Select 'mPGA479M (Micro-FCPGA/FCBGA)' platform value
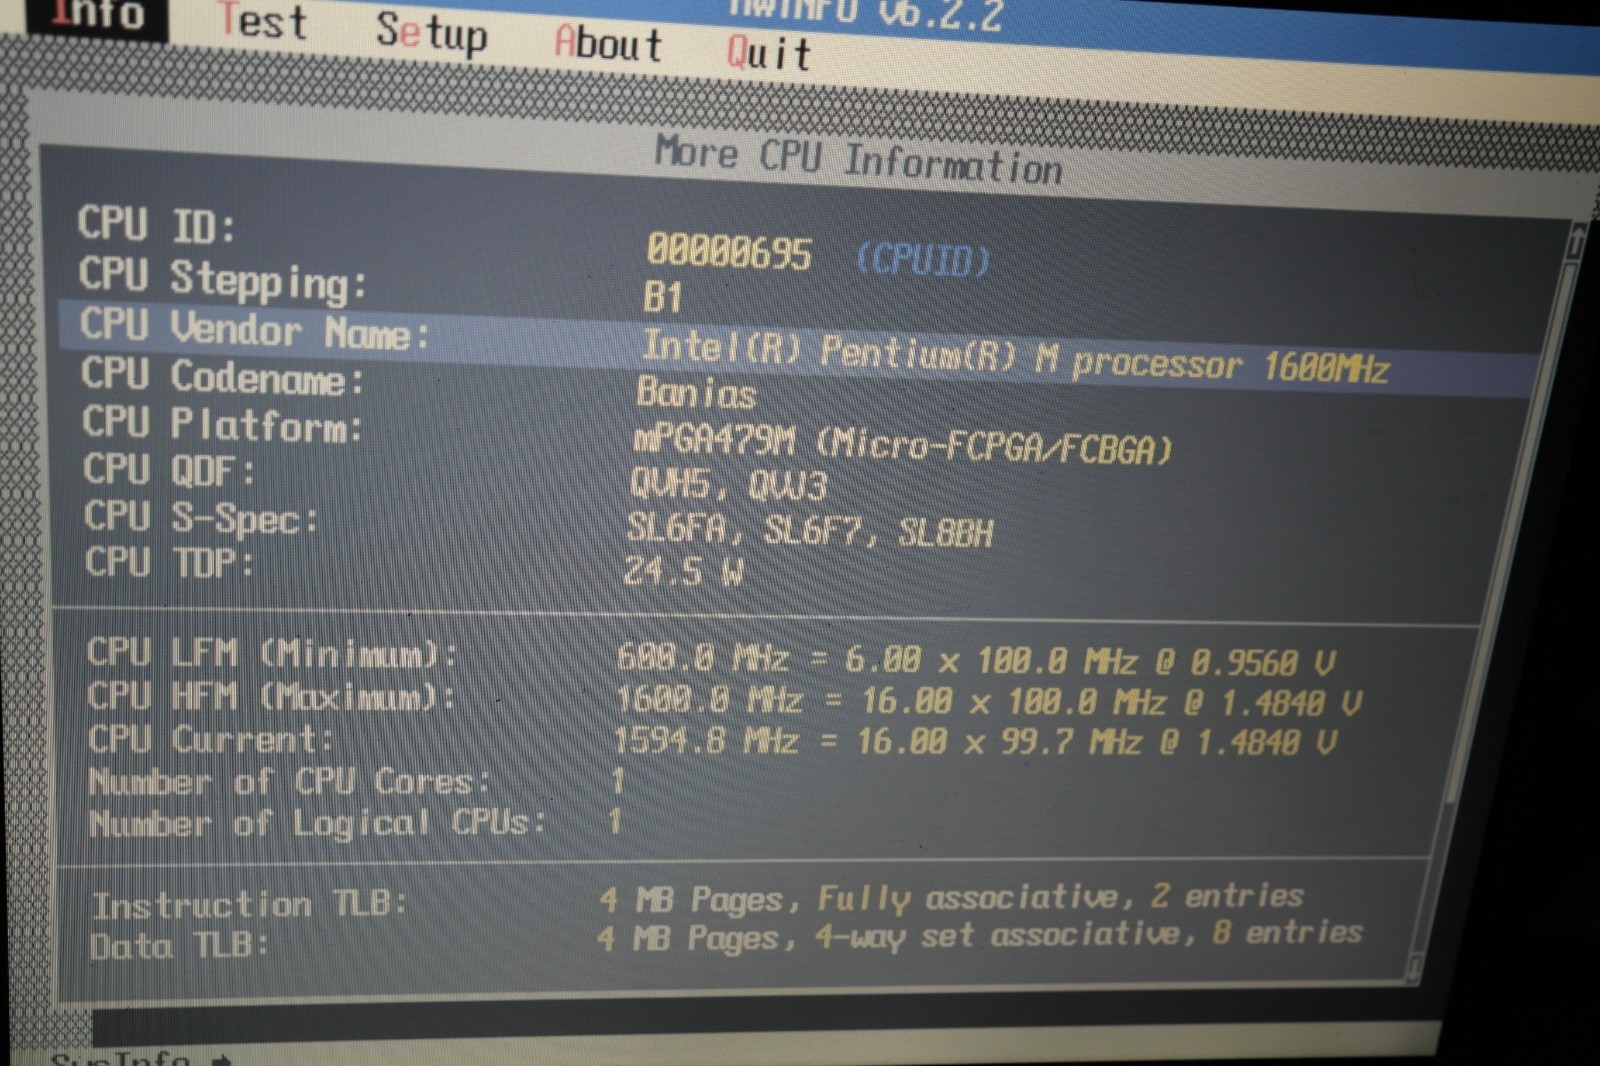The image size is (1600, 1066). 902,444
